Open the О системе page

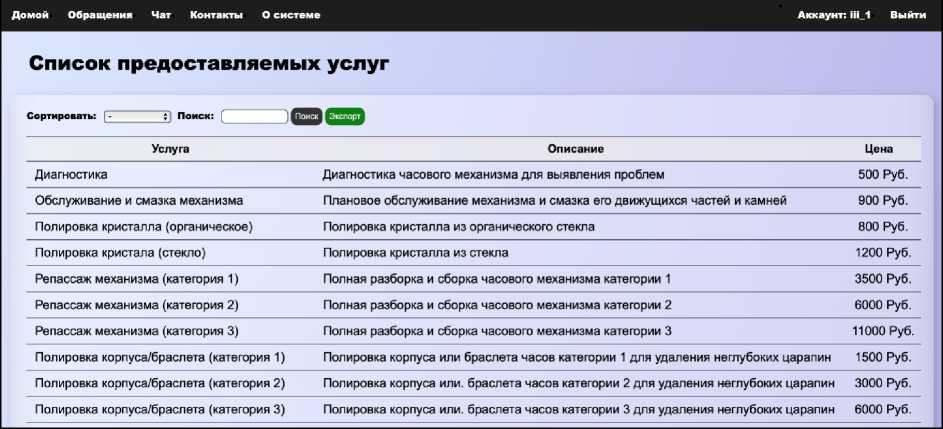tap(291, 15)
